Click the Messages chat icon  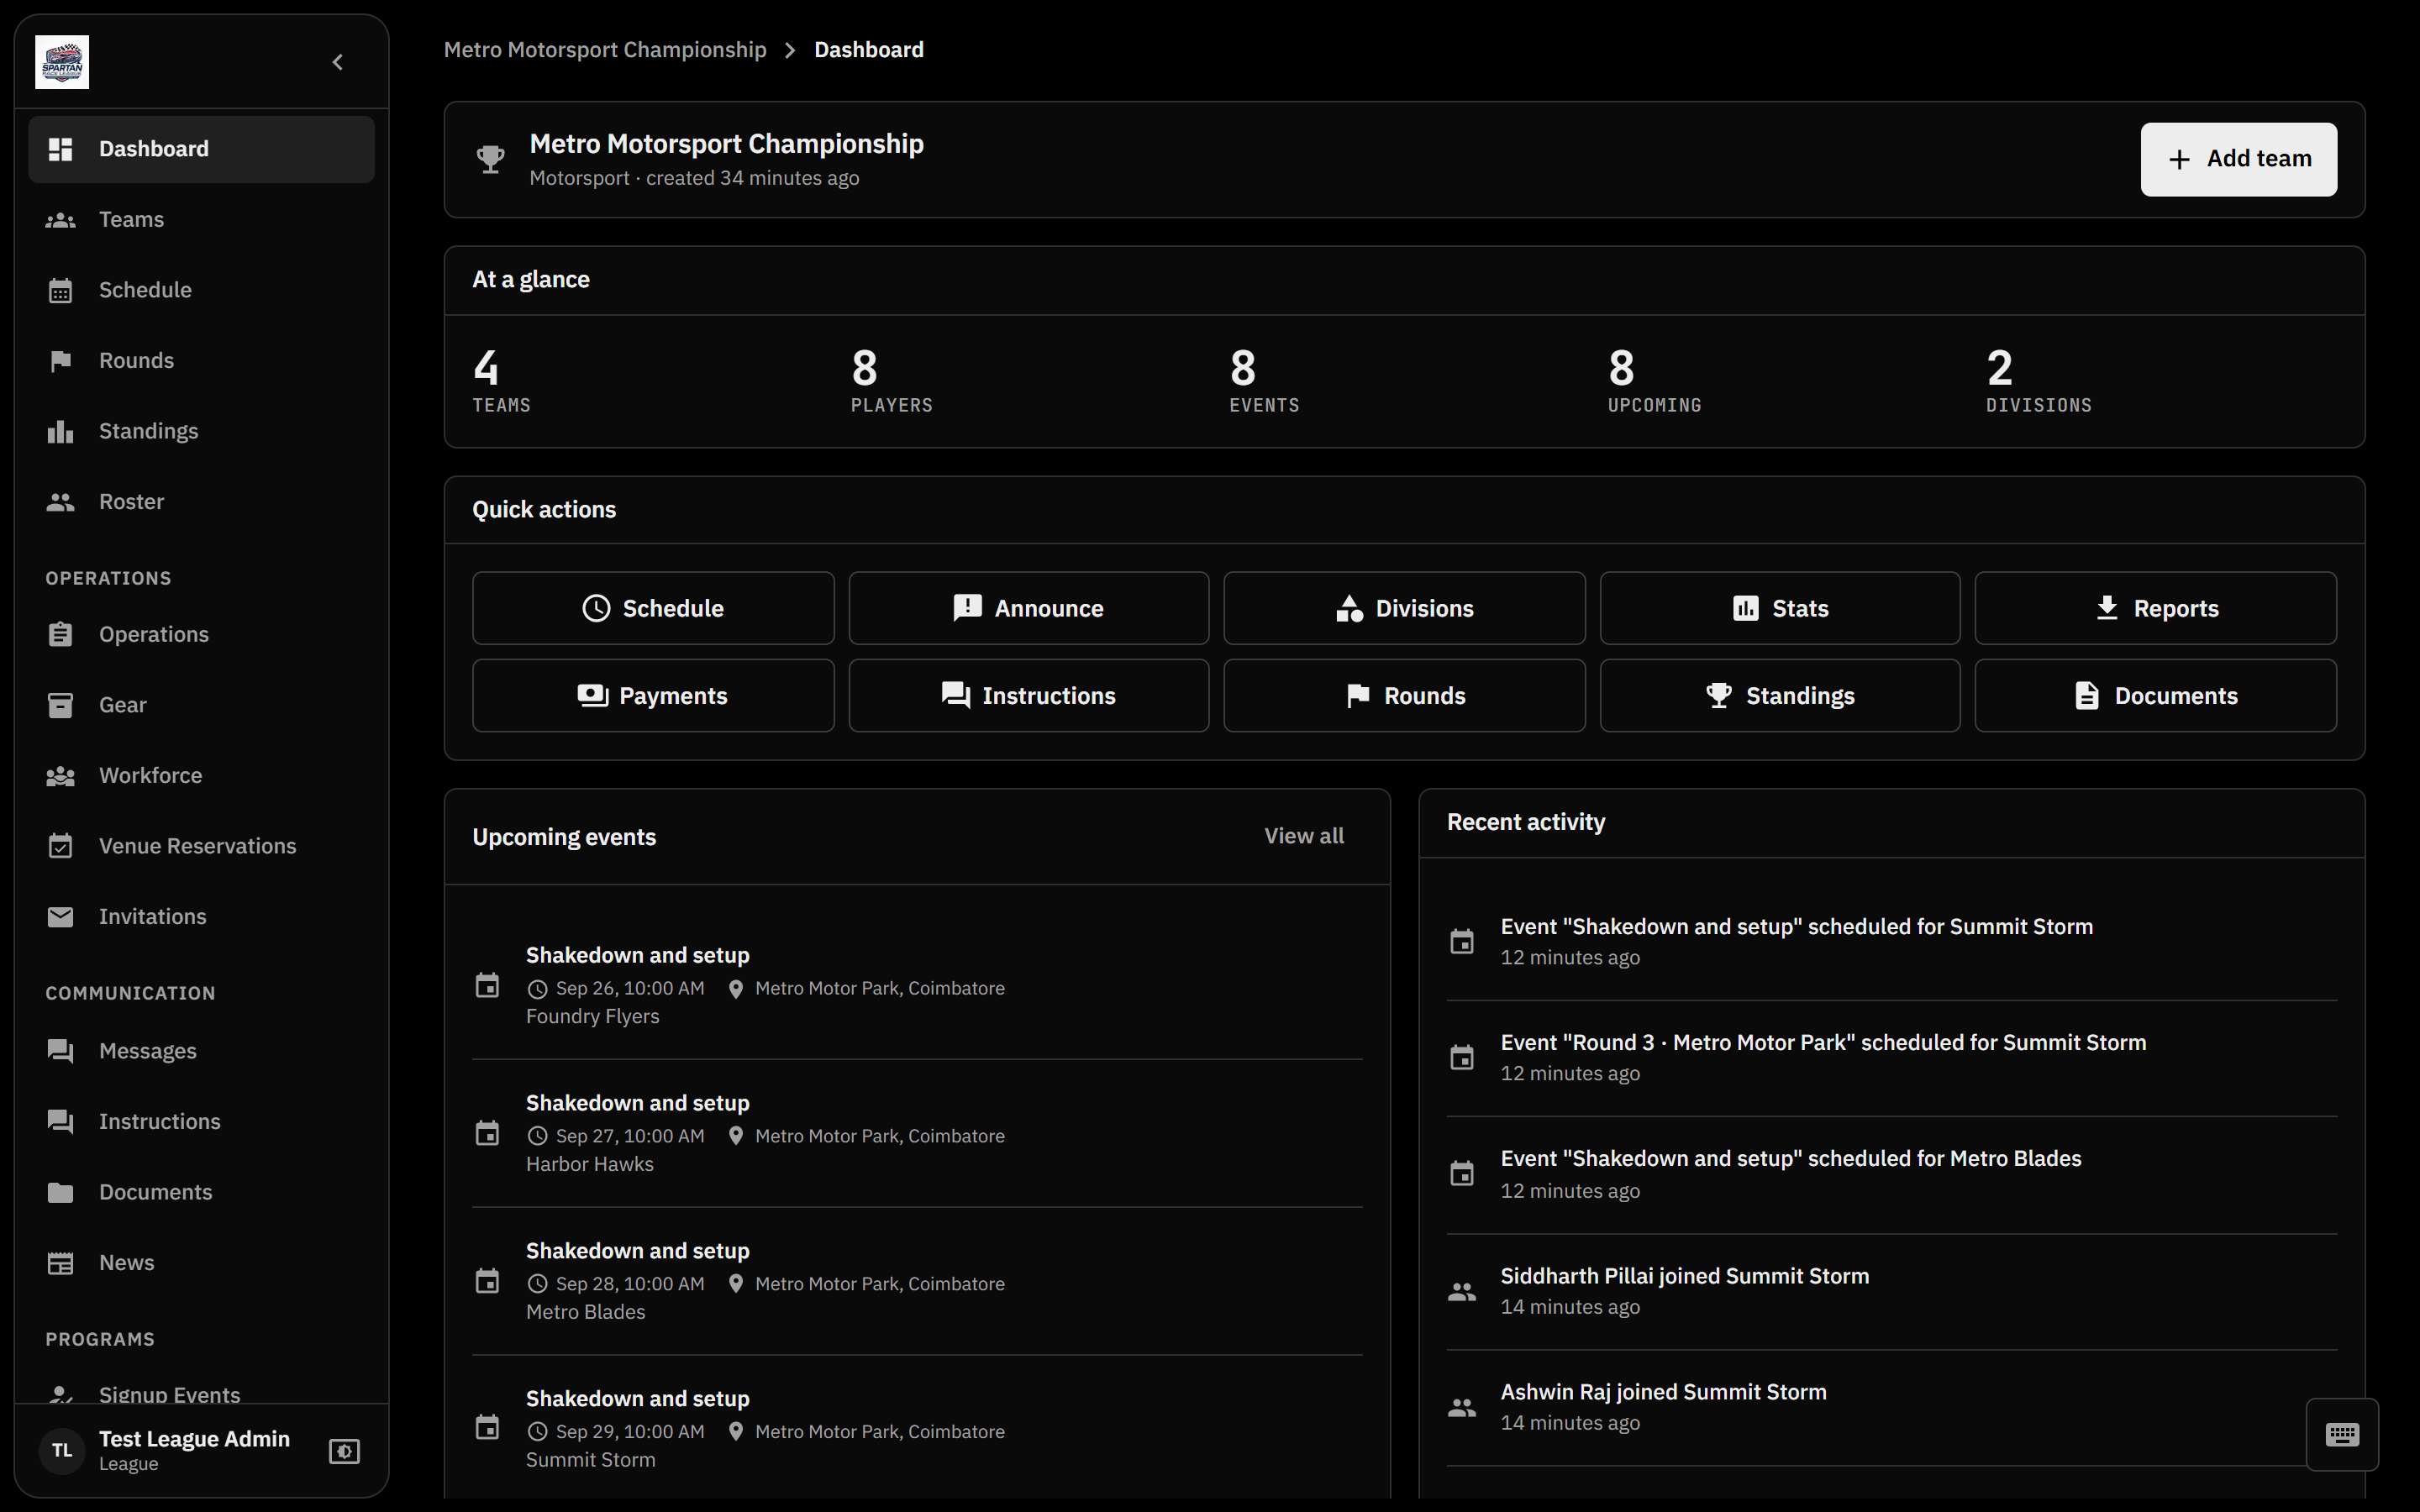[x=61, y=1051]
